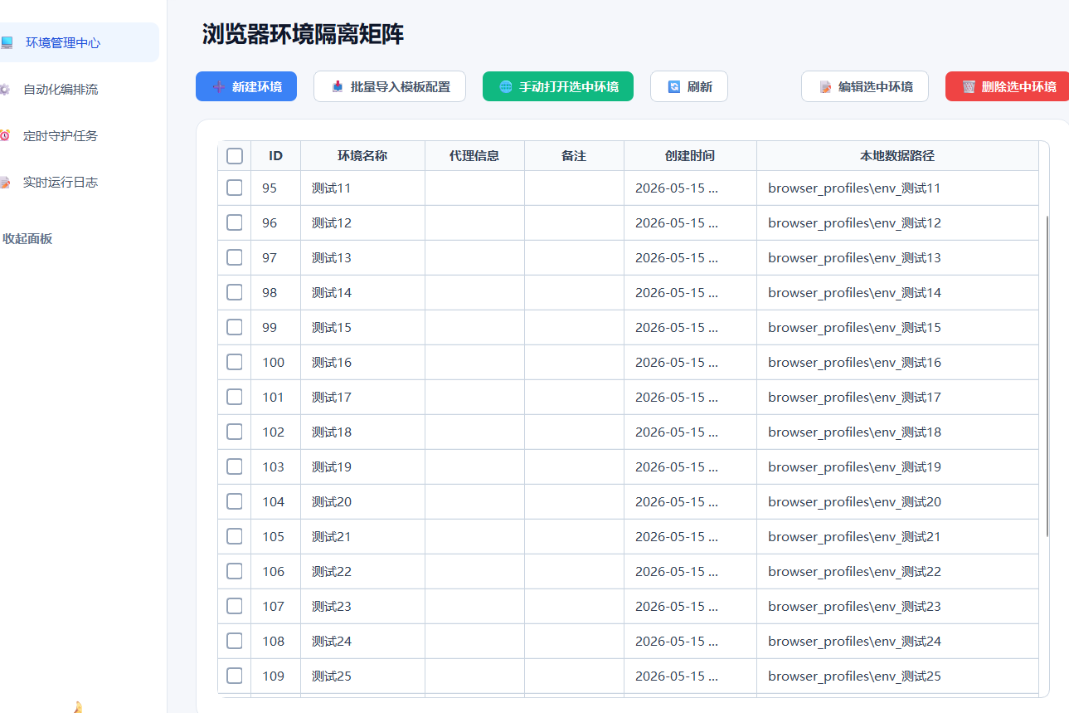1069x713 pixels.
Task: Click the ID column header
Action: click(275, 156)
